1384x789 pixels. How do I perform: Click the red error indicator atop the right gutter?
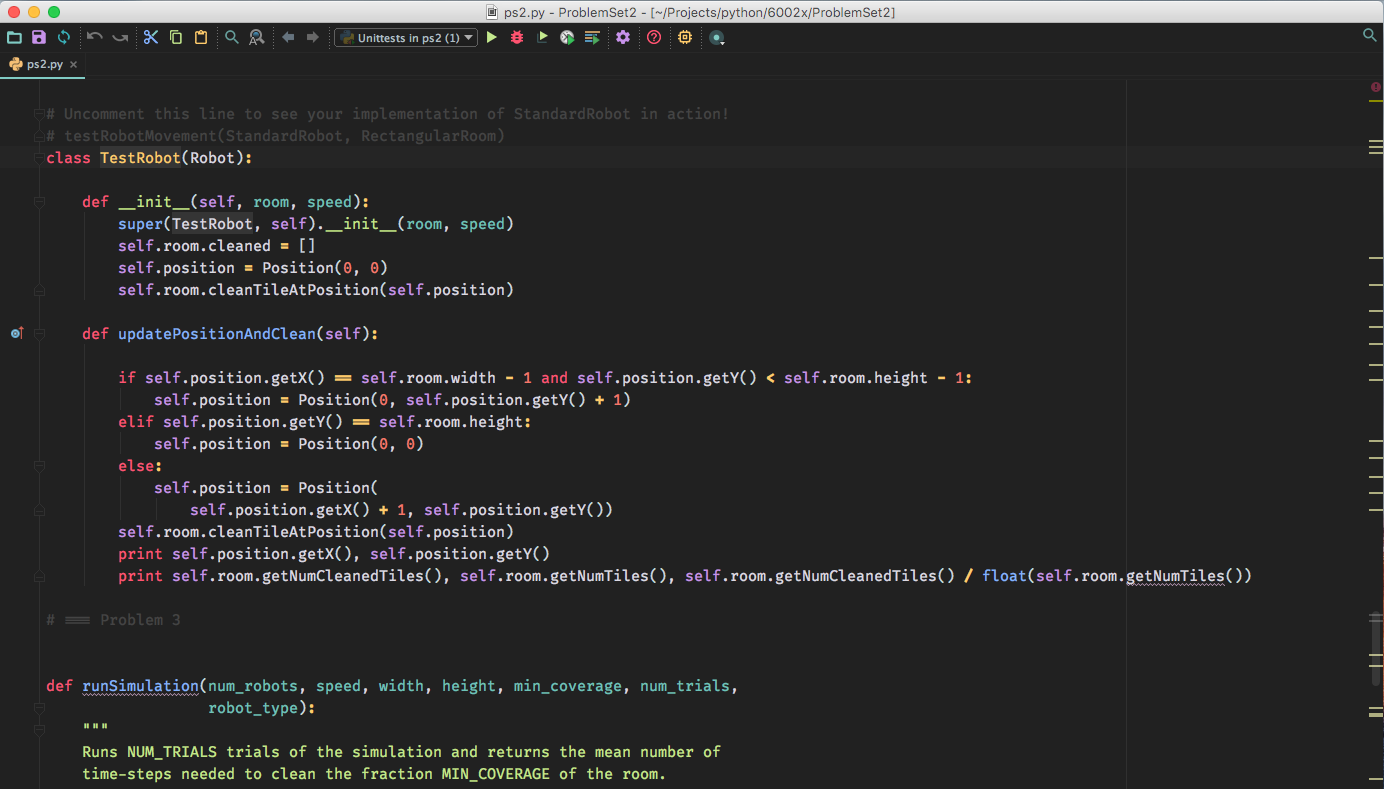(x=1376, y=87)
